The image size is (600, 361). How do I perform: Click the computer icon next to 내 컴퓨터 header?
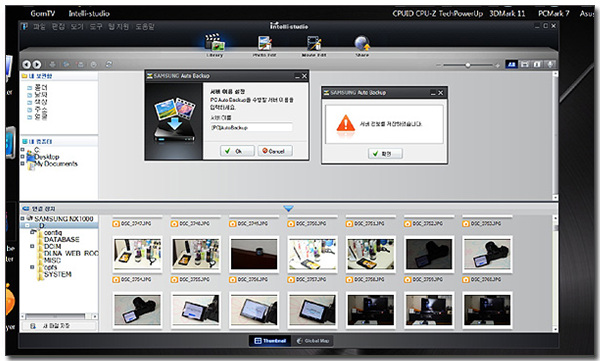[x=24, y=141]
